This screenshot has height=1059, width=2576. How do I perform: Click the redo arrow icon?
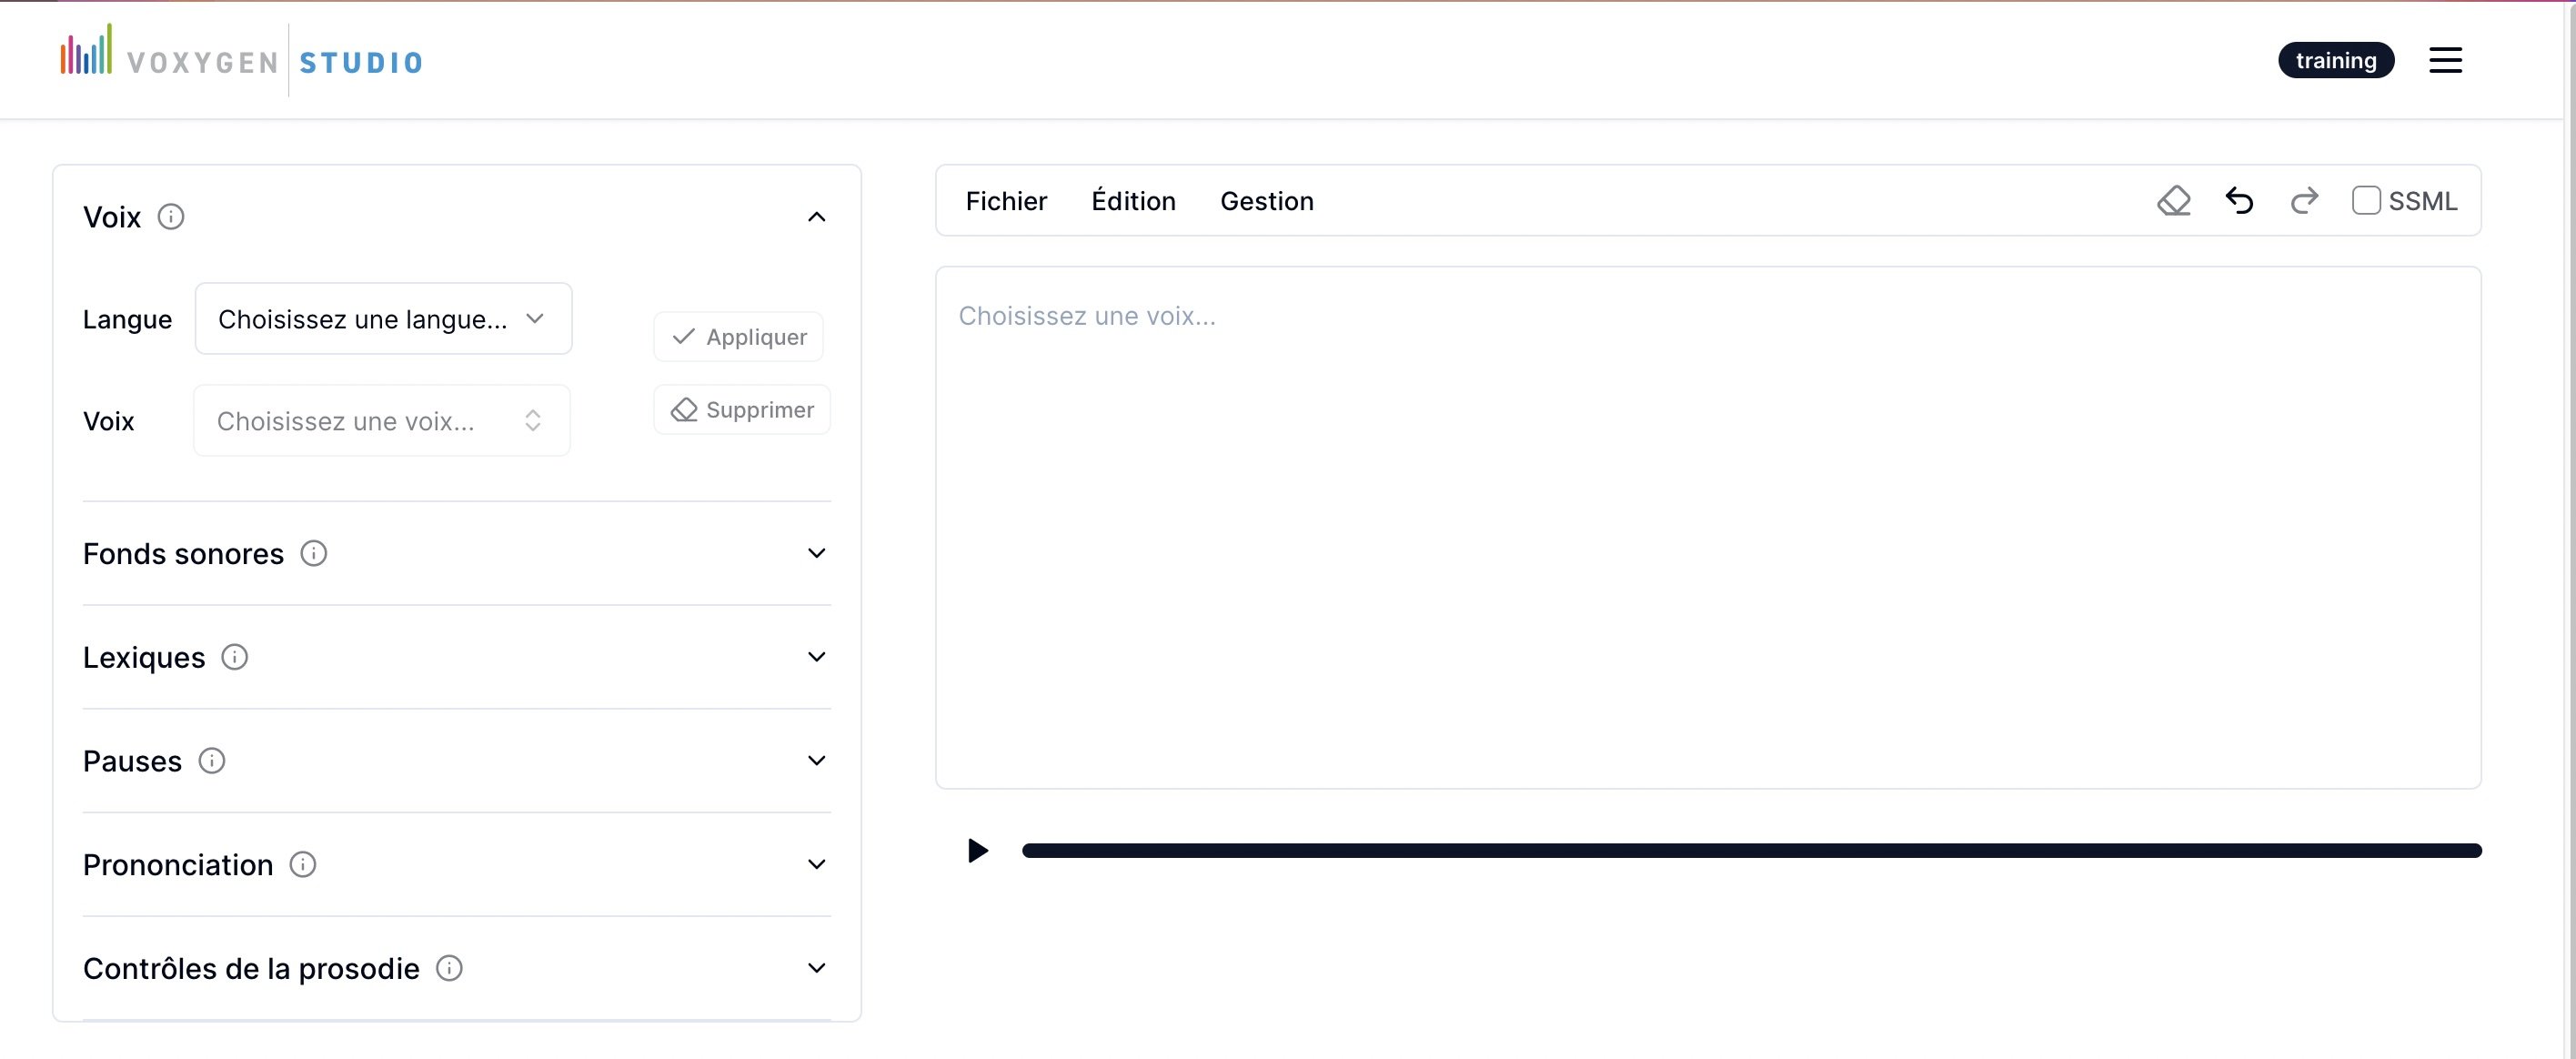click(x=2304, y=201)
